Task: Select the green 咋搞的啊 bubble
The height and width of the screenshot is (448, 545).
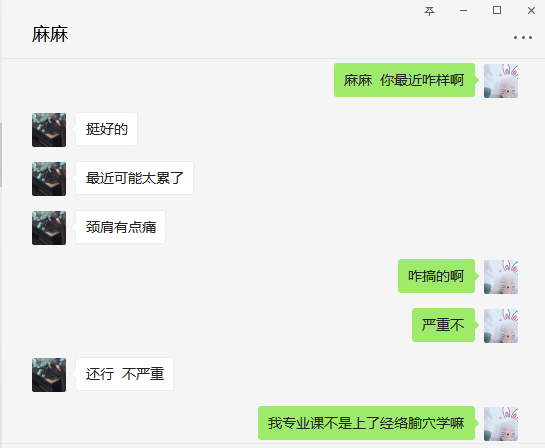Action: click(x=436, y=276)
